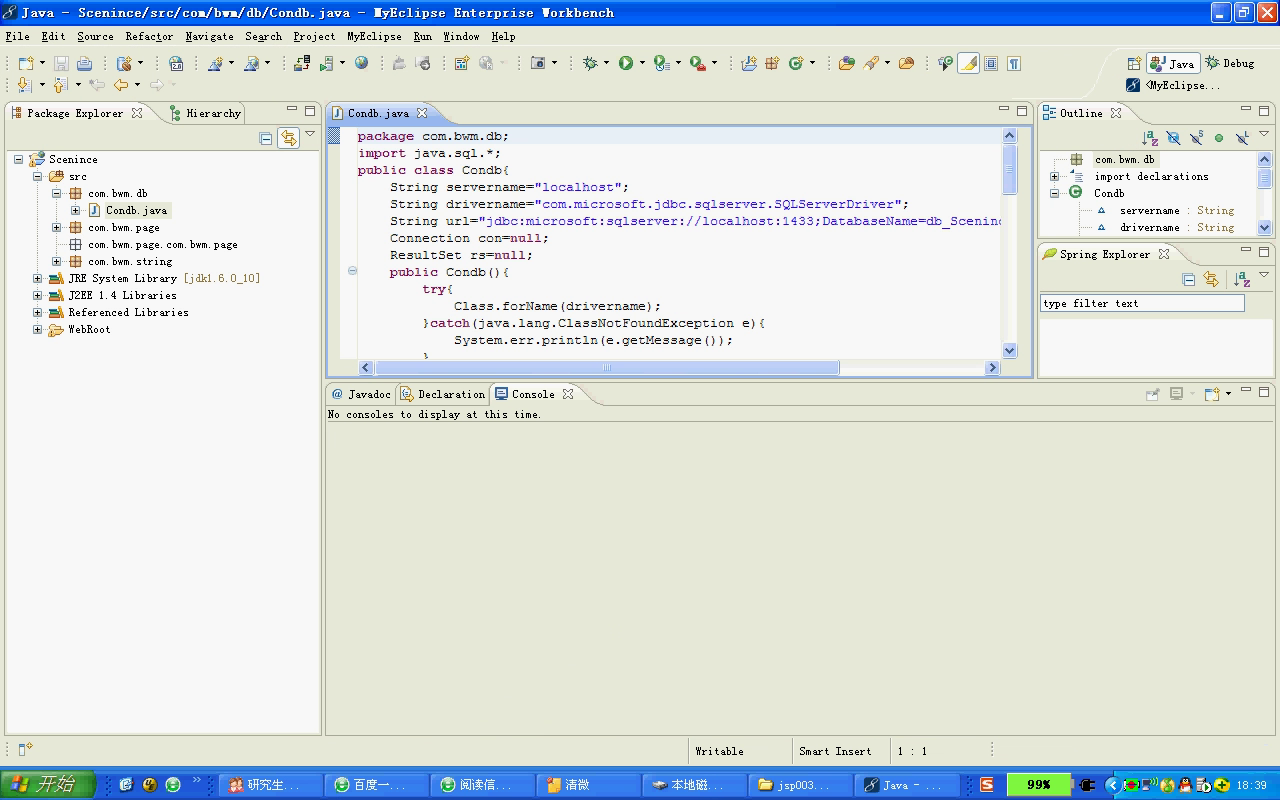Toggle Link with Editor in Spring Explorer

(x=1211, y=280)
